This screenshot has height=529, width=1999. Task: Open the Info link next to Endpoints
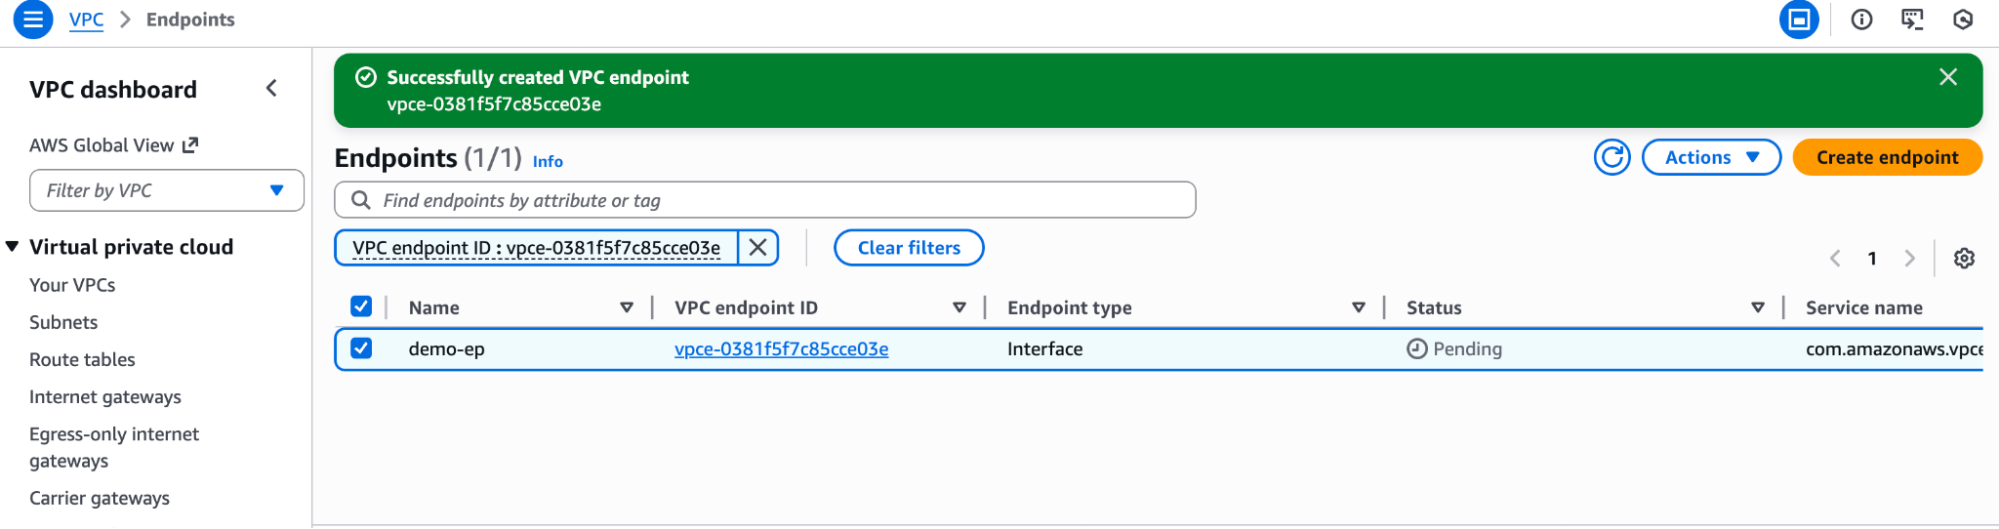tap(548, 161)
